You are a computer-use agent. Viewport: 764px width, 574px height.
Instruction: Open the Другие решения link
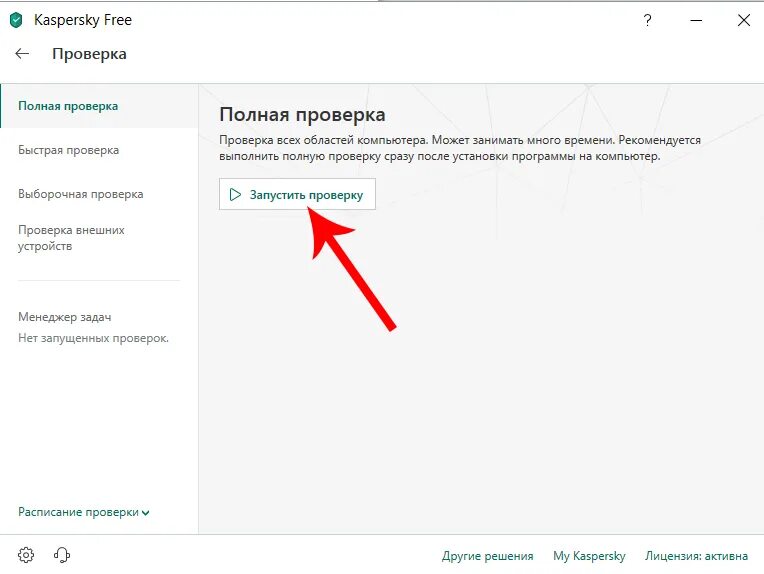click(487, 555)
